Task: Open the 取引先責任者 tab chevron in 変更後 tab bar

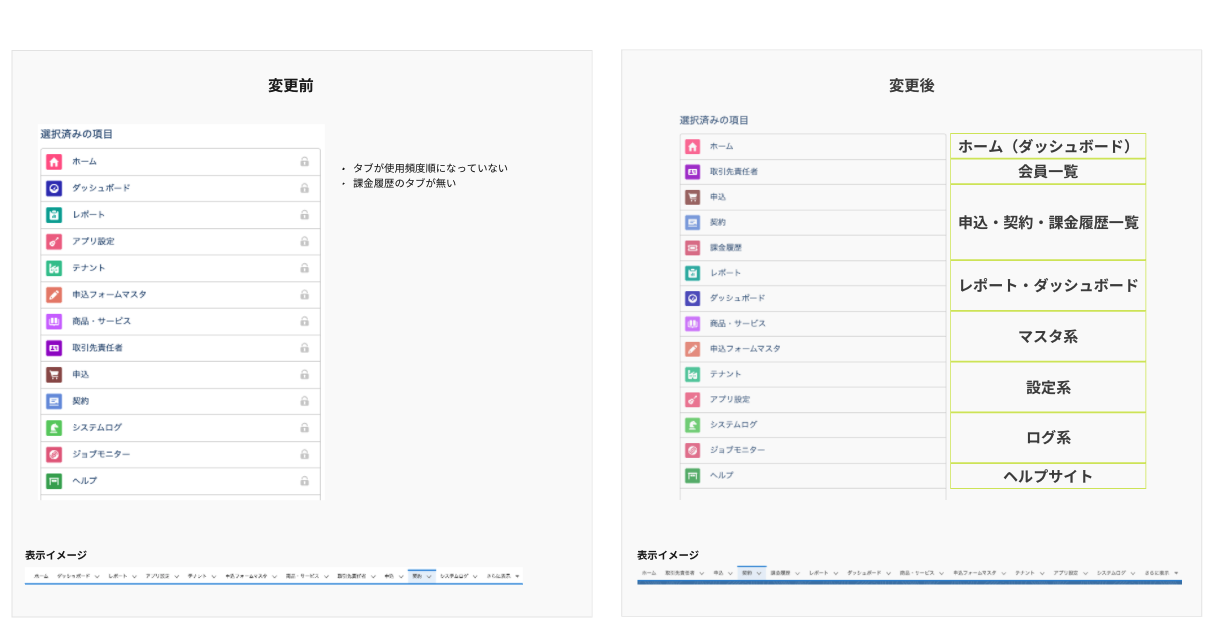Action: click(x=701, y=573)
